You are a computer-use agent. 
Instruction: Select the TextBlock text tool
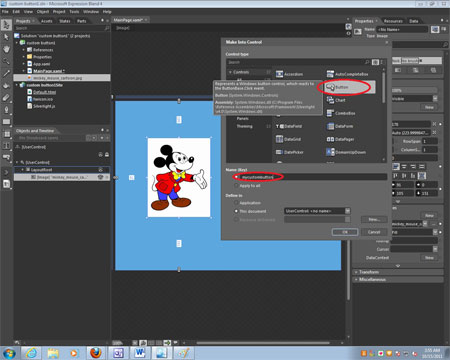6,146
